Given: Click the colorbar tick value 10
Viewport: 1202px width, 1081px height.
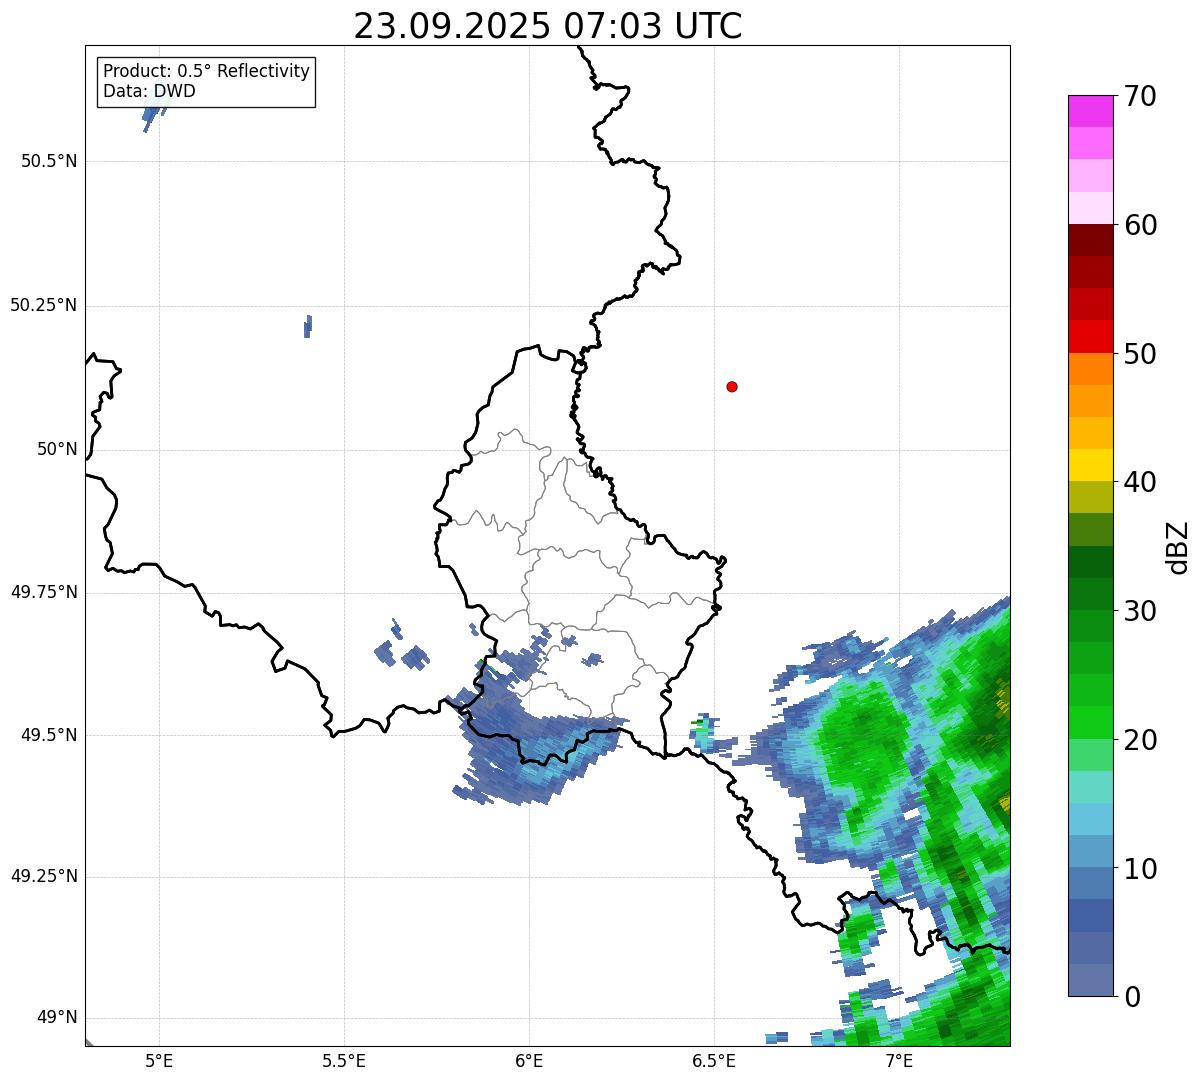Looking at the screenshot, I should (x=1140, y=868).
